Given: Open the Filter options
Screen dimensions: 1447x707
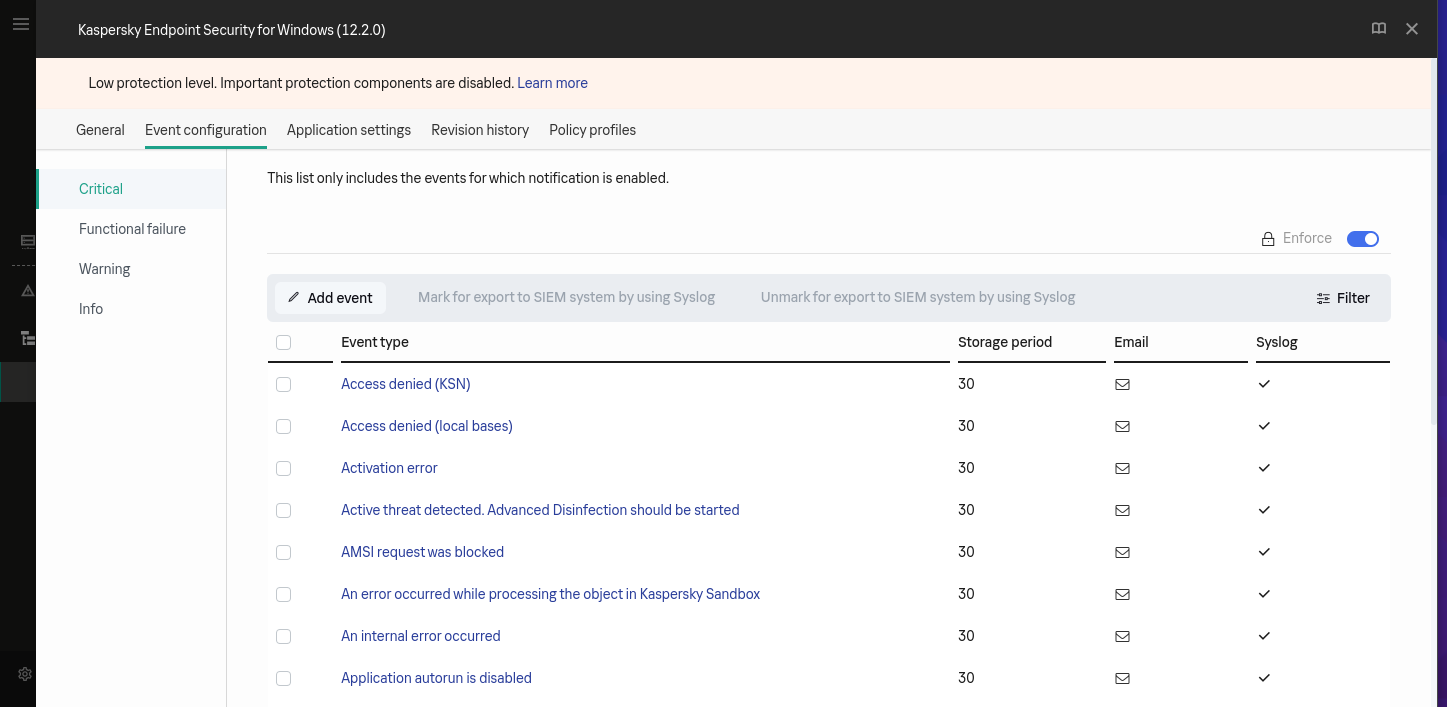Looking at the screenshot, I should tap(1343, 298).
